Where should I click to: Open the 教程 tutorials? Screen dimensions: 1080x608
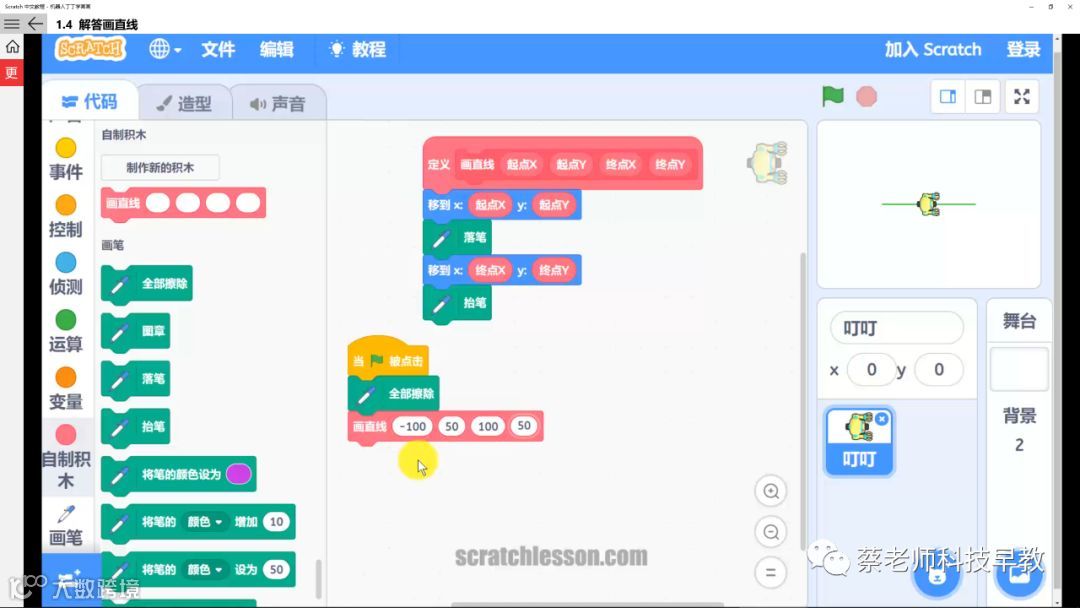[357, 49]
